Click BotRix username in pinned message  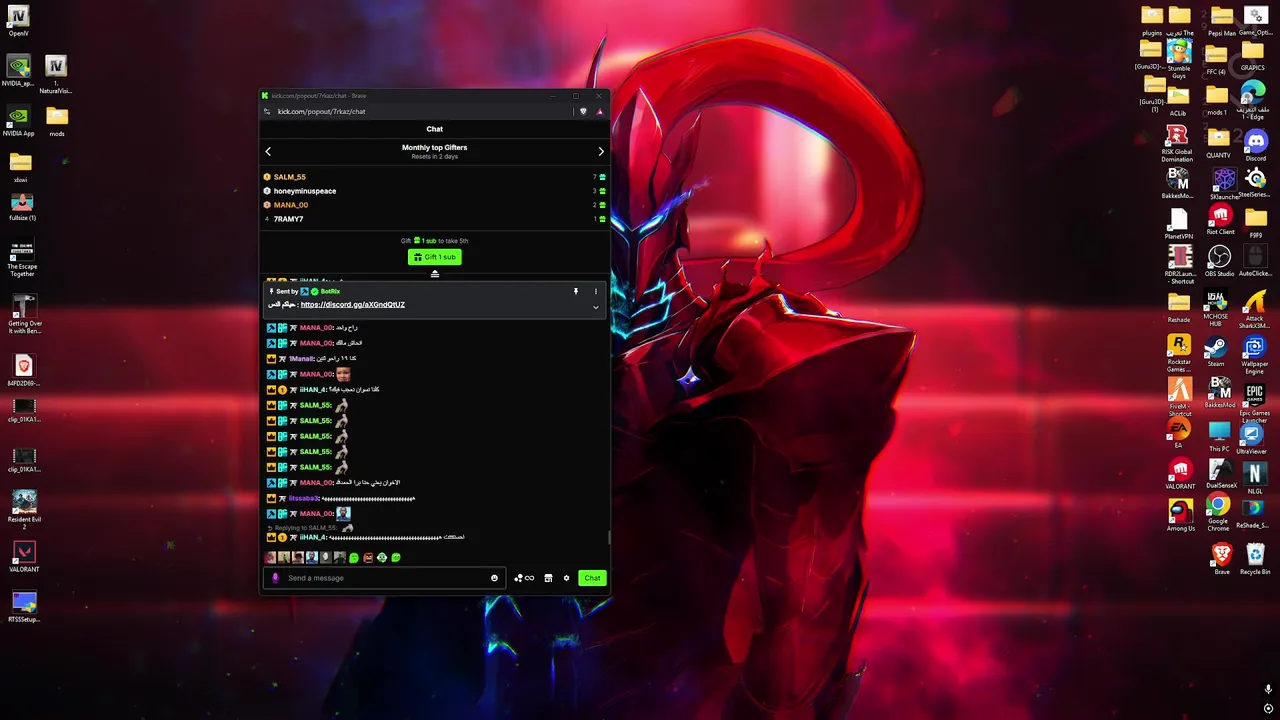[x=330, y=291]
